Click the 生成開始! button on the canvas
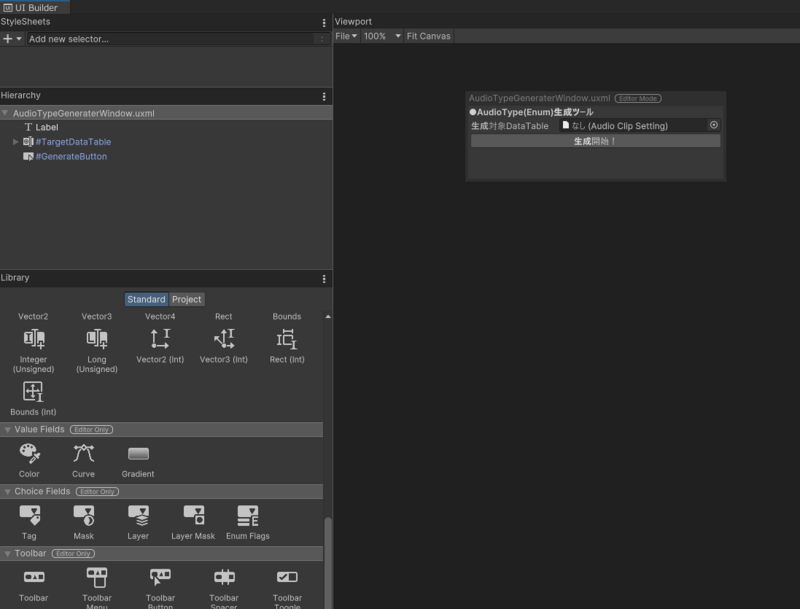Viewport: 800px width, 609px height. pyautogui.click(x=594, y=139)
